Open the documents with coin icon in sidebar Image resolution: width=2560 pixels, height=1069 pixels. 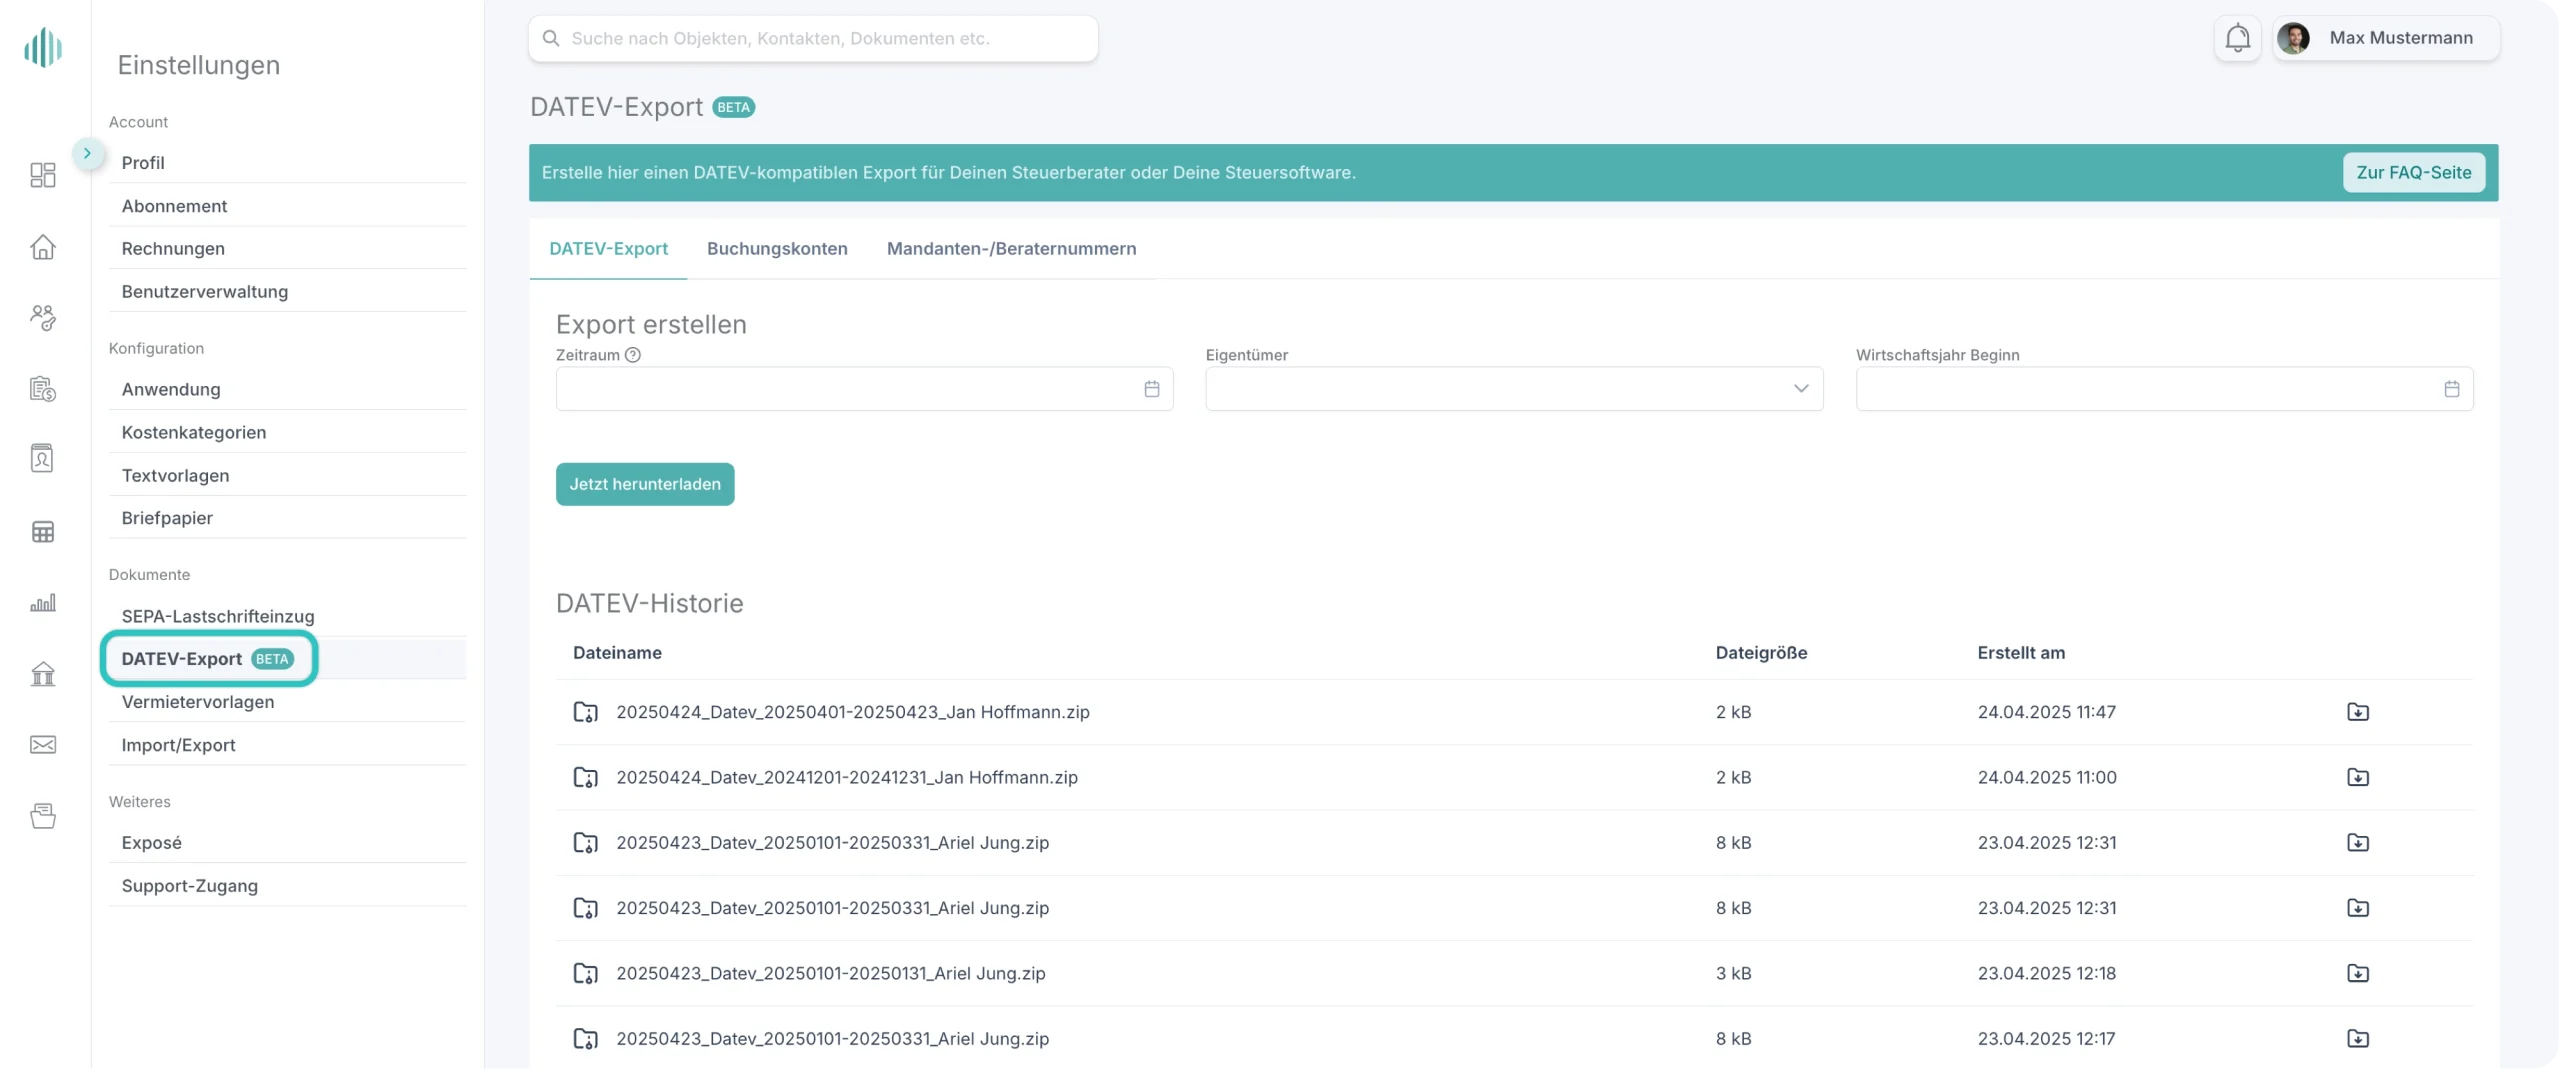pyautogui.click(x=43, y=388)
